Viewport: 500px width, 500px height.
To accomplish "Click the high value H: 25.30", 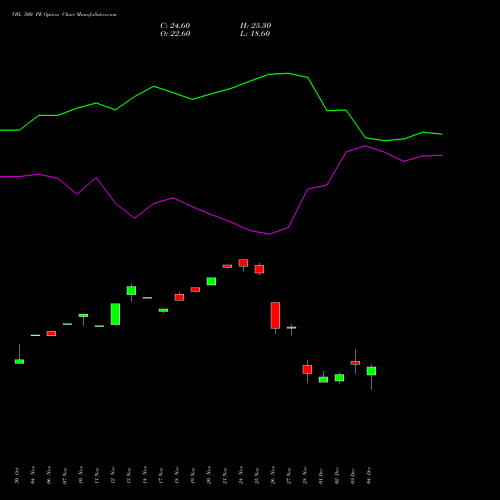I will (x=255, y=26).
